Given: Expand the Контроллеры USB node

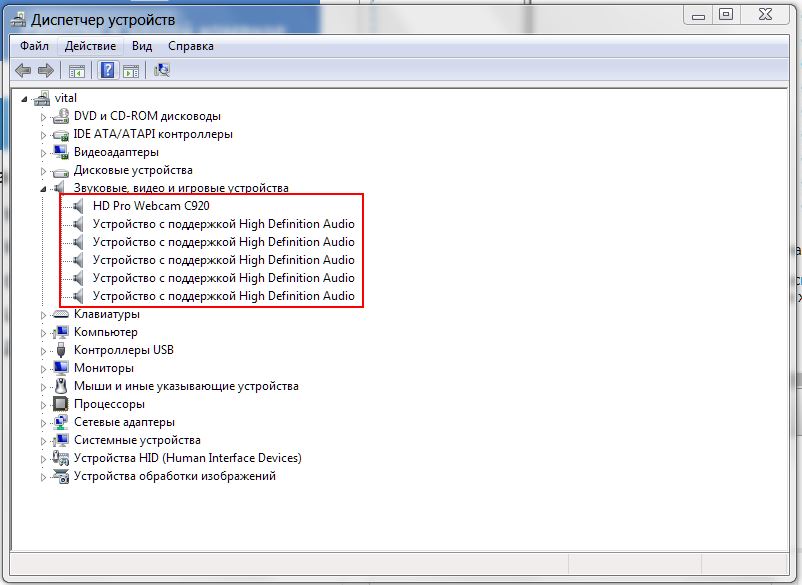Looking at the screenshot, I should pos(43,351).
